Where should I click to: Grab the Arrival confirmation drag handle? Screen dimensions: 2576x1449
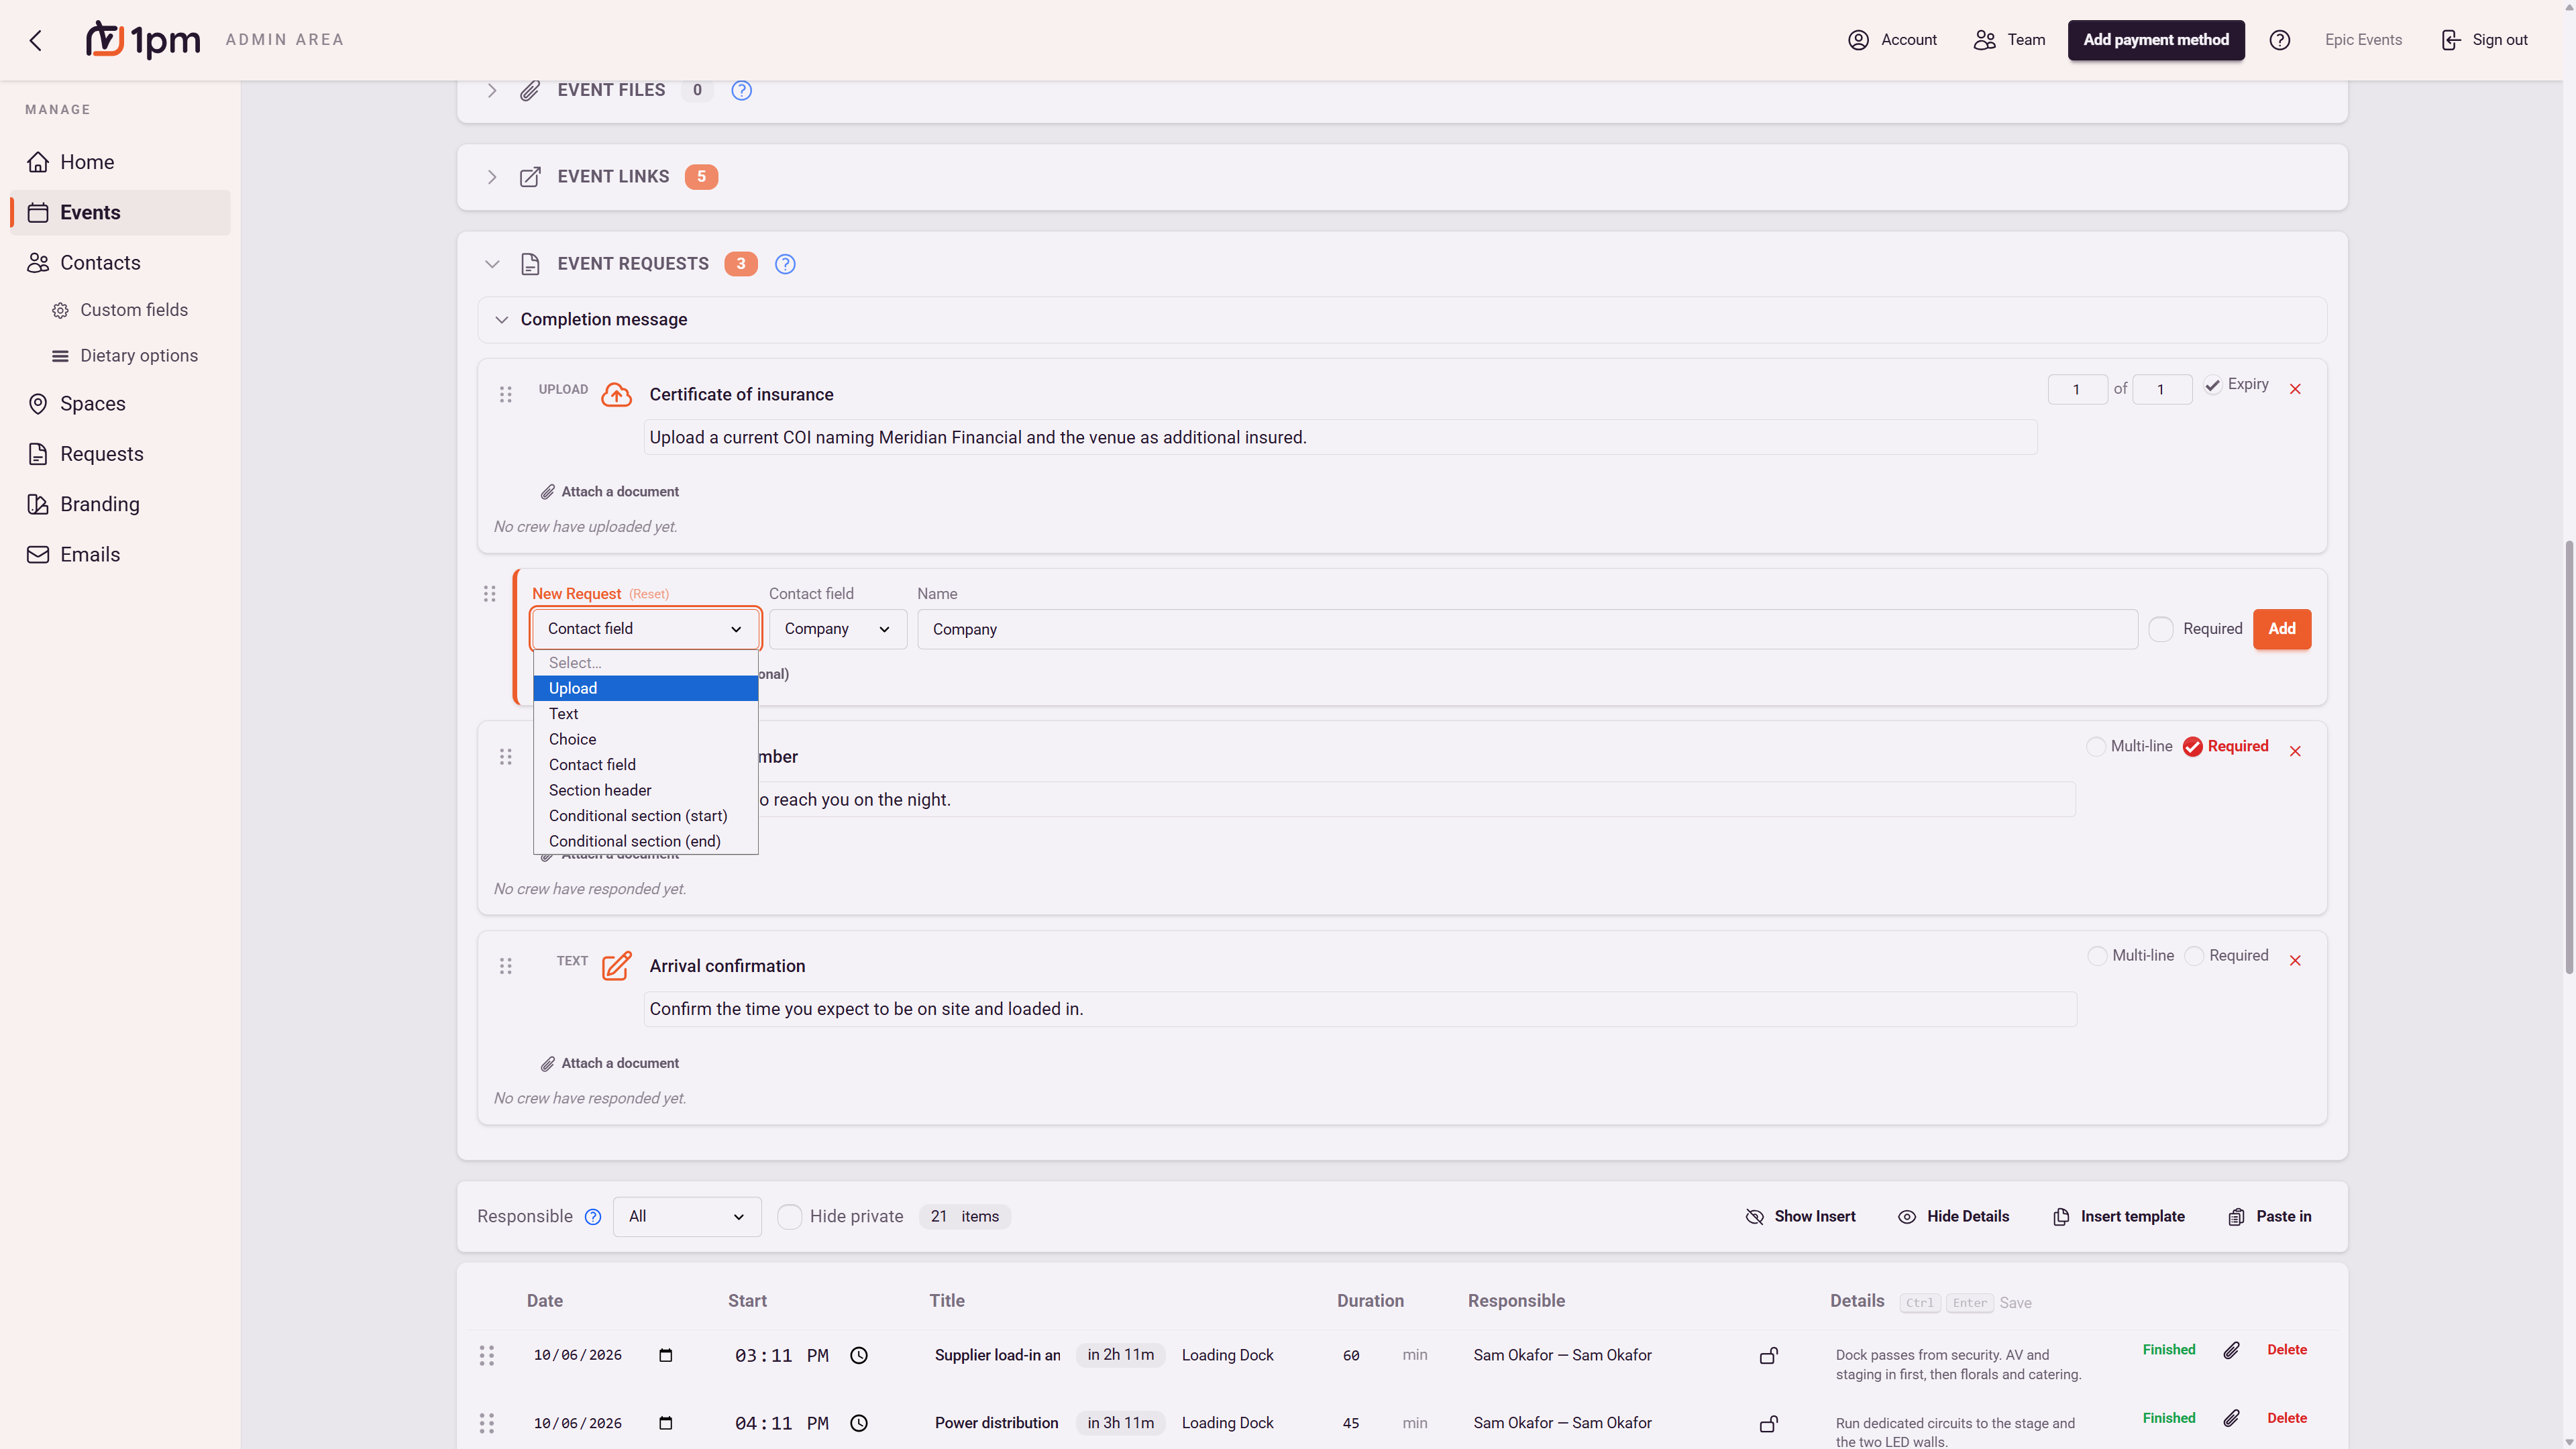click(x=506, y=966)
